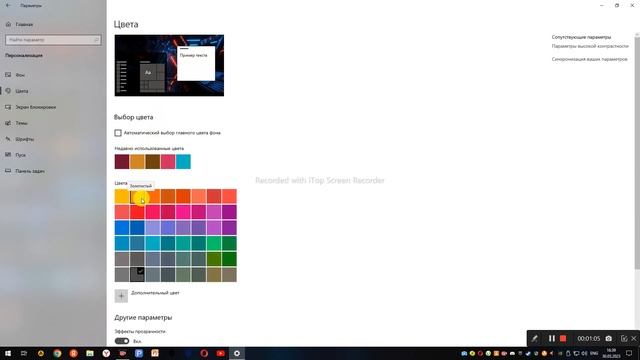The width and height of the screenshot is (640, 360).
Task: Turn off the Эффекты прозрачности switch
Action: click(122, 341)
